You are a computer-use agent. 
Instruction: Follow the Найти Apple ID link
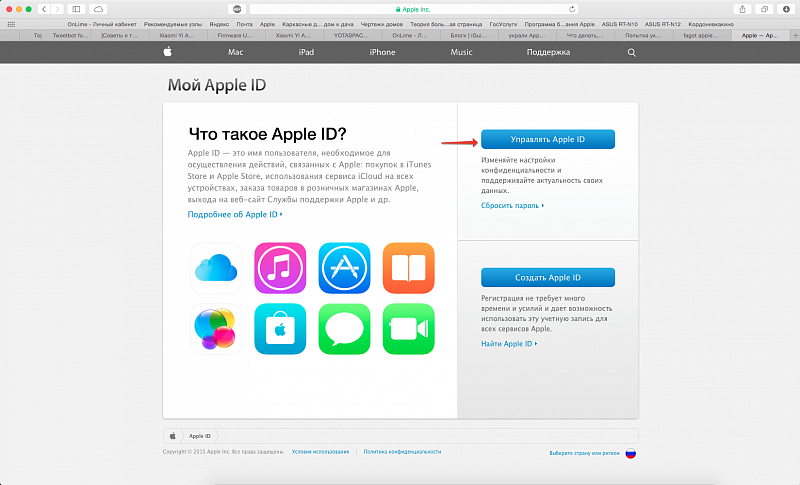coord(509,344)
